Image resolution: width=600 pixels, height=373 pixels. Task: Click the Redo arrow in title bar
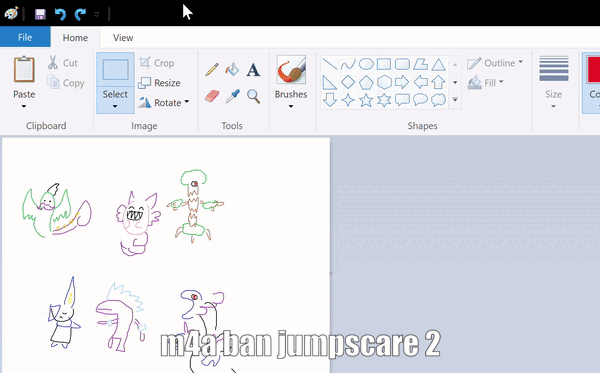point(80,14)
